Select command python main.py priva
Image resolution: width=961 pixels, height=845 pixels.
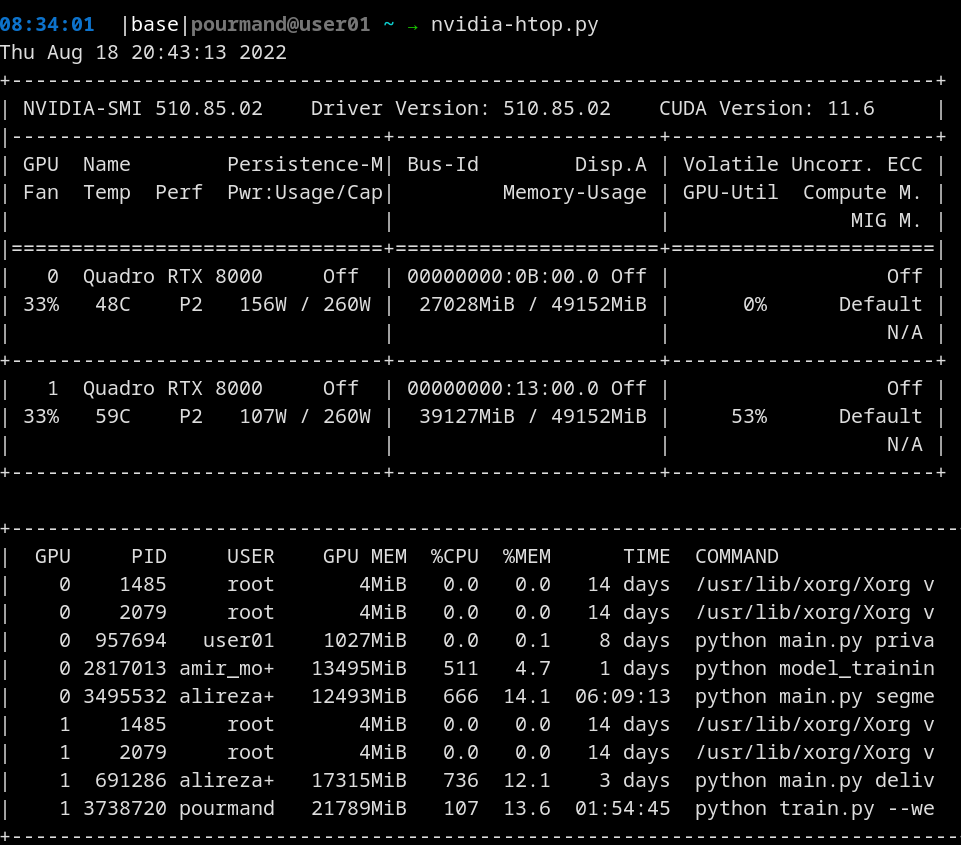pyautogui.click(x=815, y=640)
